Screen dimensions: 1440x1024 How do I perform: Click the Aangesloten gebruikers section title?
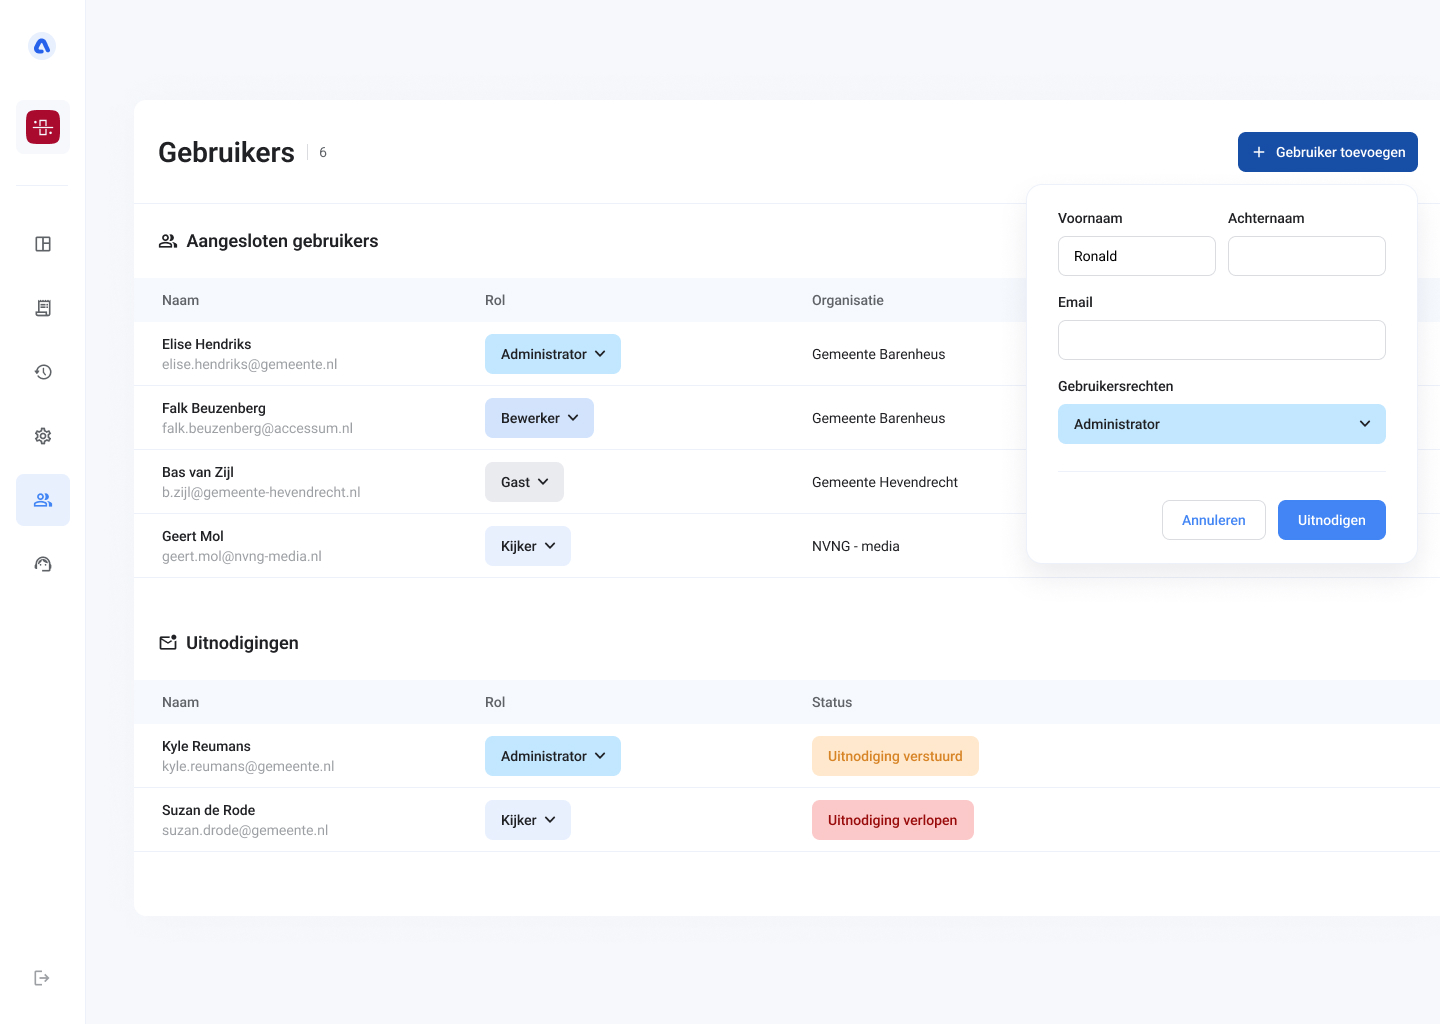(x=282, y=241)
